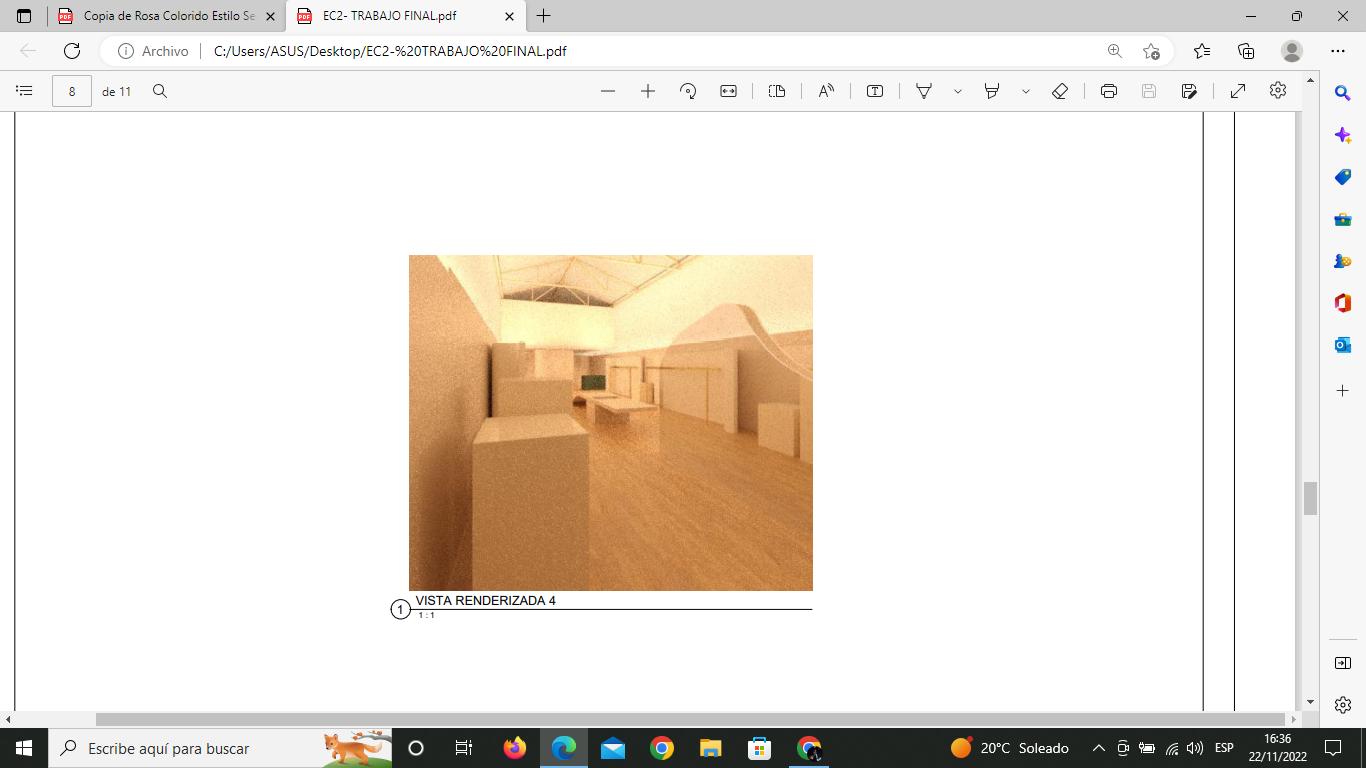Refresh the current page
Screen dimensions: 1366x768
(72, 50)
